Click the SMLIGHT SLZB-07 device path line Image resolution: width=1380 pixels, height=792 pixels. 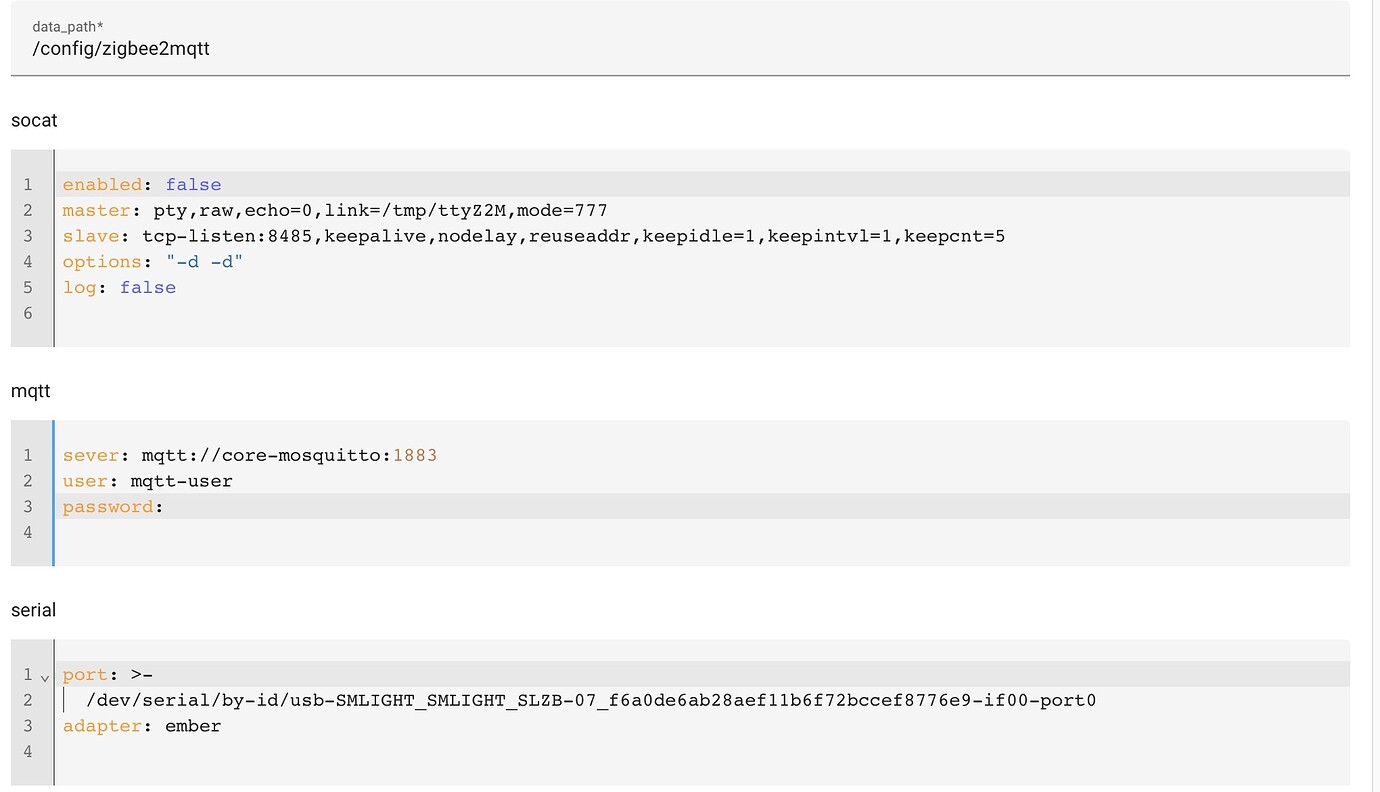(x=590, y=700)
